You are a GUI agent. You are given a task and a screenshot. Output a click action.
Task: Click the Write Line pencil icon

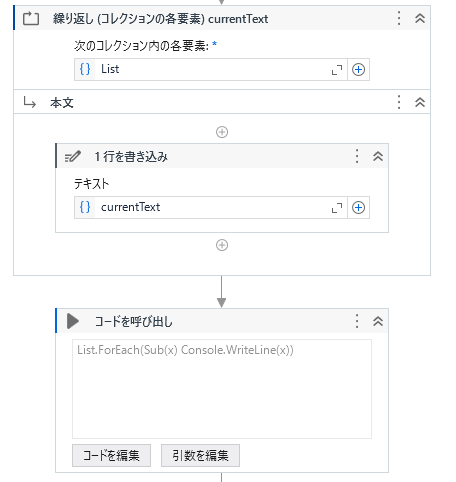pos(73,156)
